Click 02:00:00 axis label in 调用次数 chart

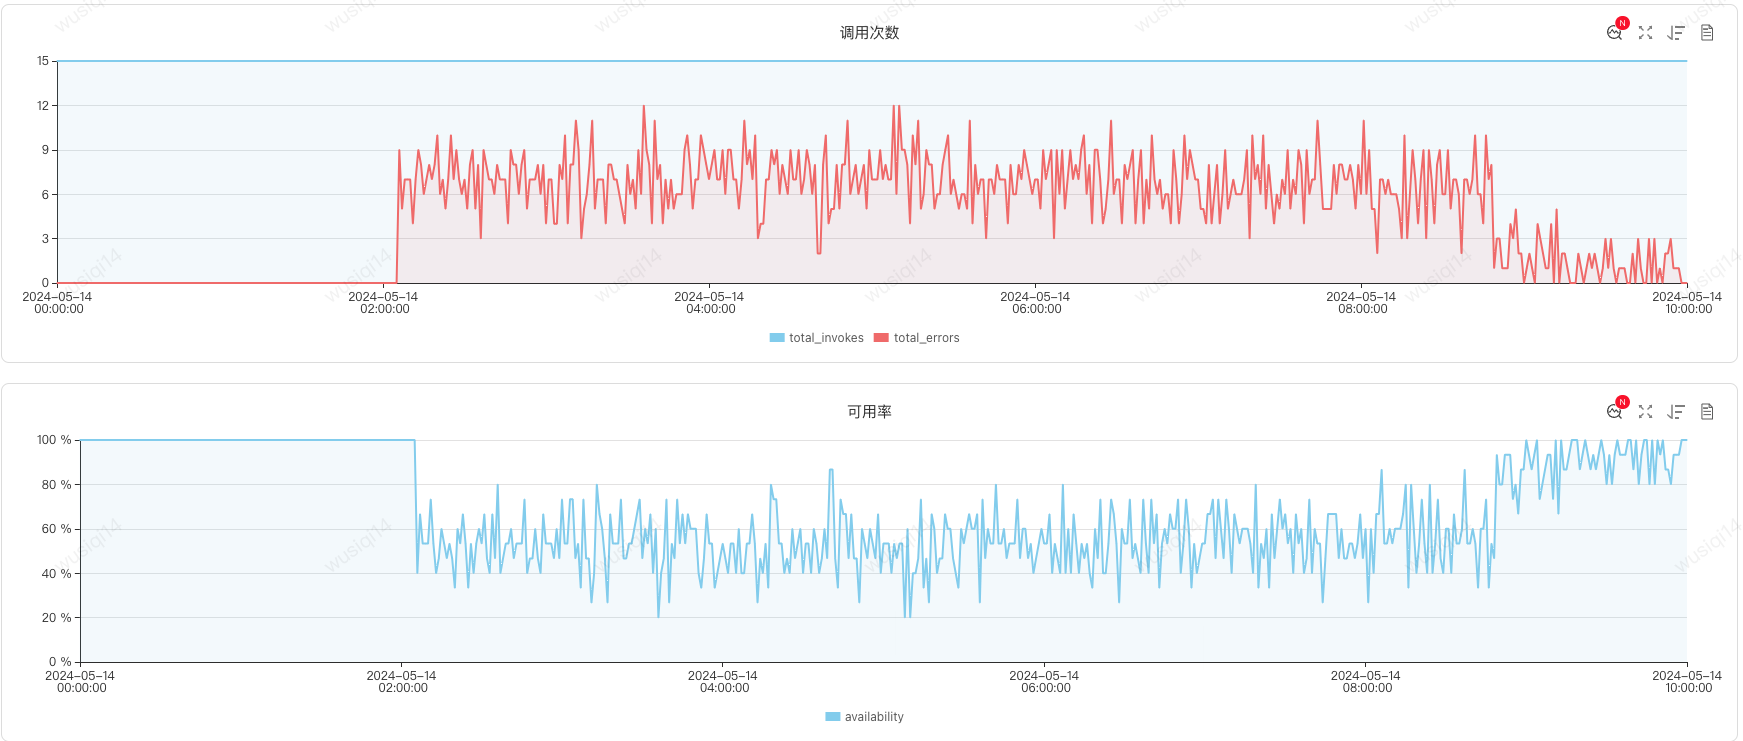[x=384, y=309]
